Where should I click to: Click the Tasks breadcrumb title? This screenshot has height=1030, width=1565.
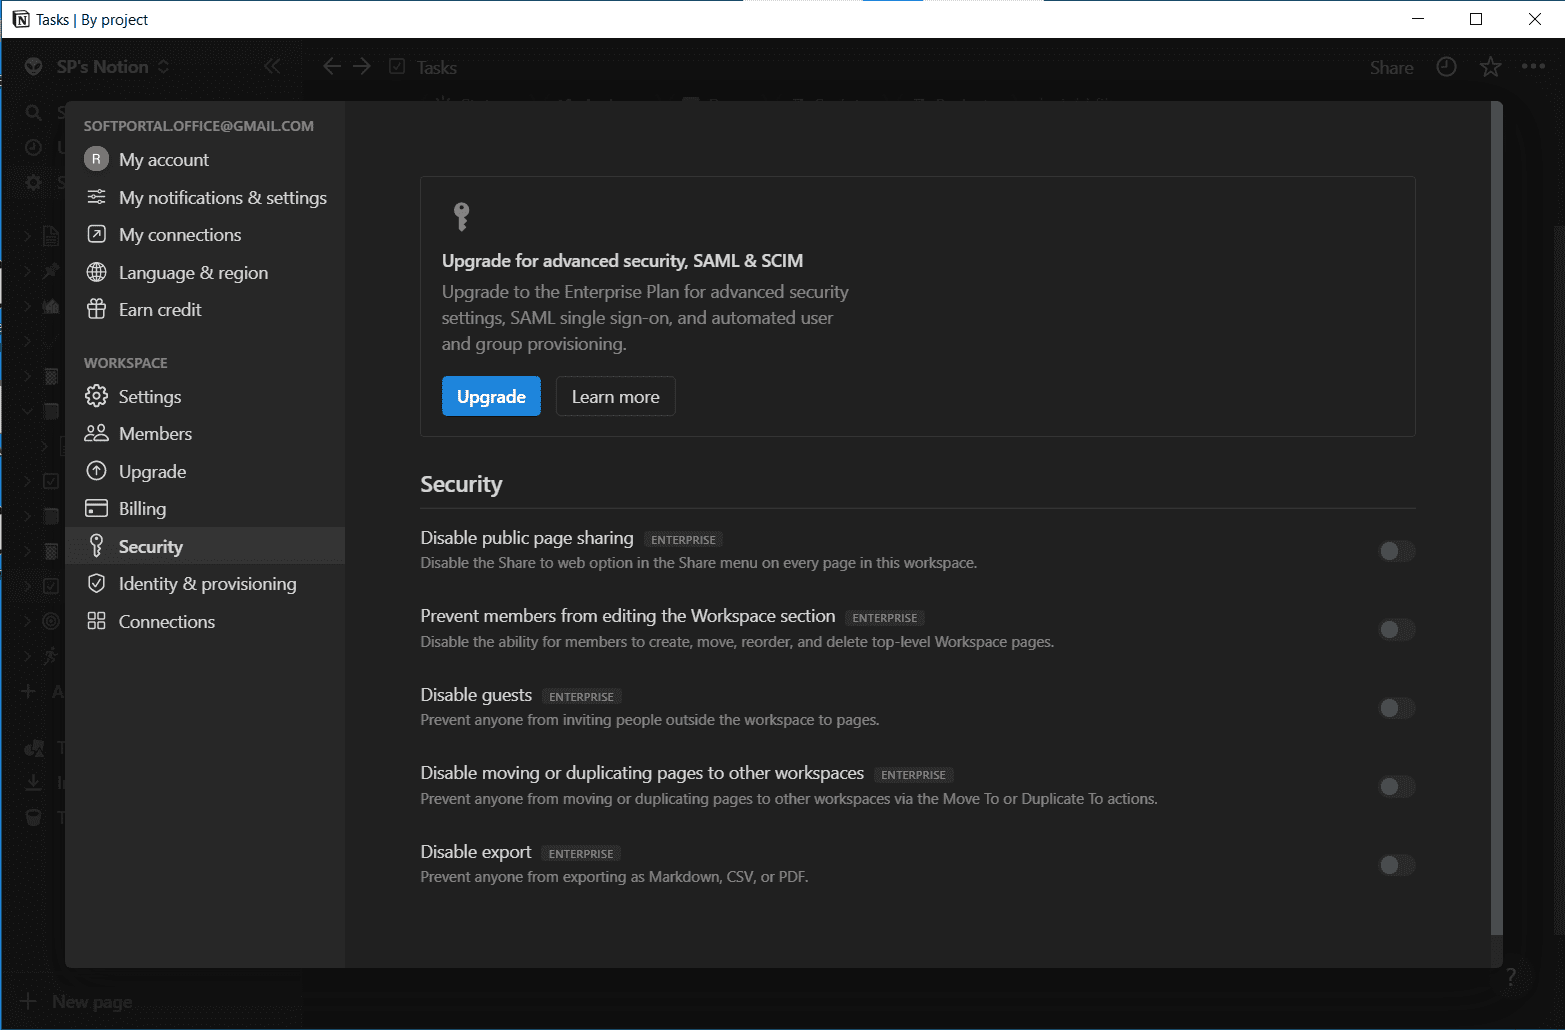pos(436,68)
